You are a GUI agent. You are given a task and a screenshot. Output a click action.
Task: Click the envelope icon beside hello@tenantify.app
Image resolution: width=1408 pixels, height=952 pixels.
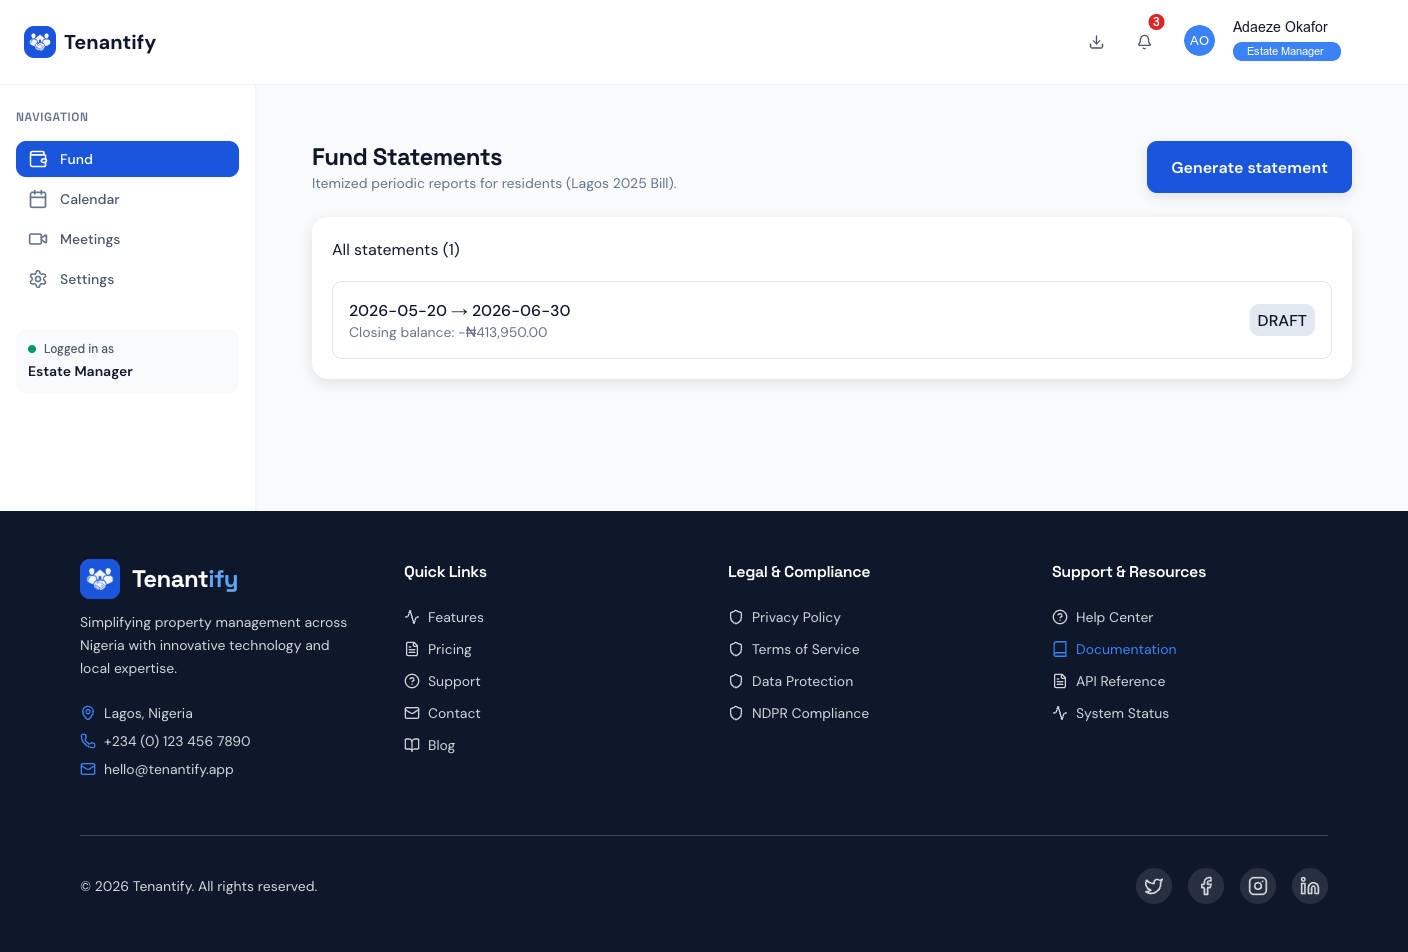click(x=88, y=769)
